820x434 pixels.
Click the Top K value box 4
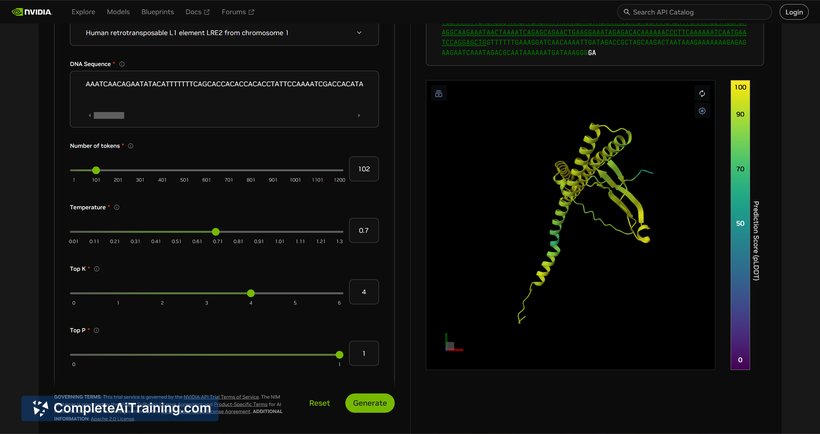(x=363, y=292)
